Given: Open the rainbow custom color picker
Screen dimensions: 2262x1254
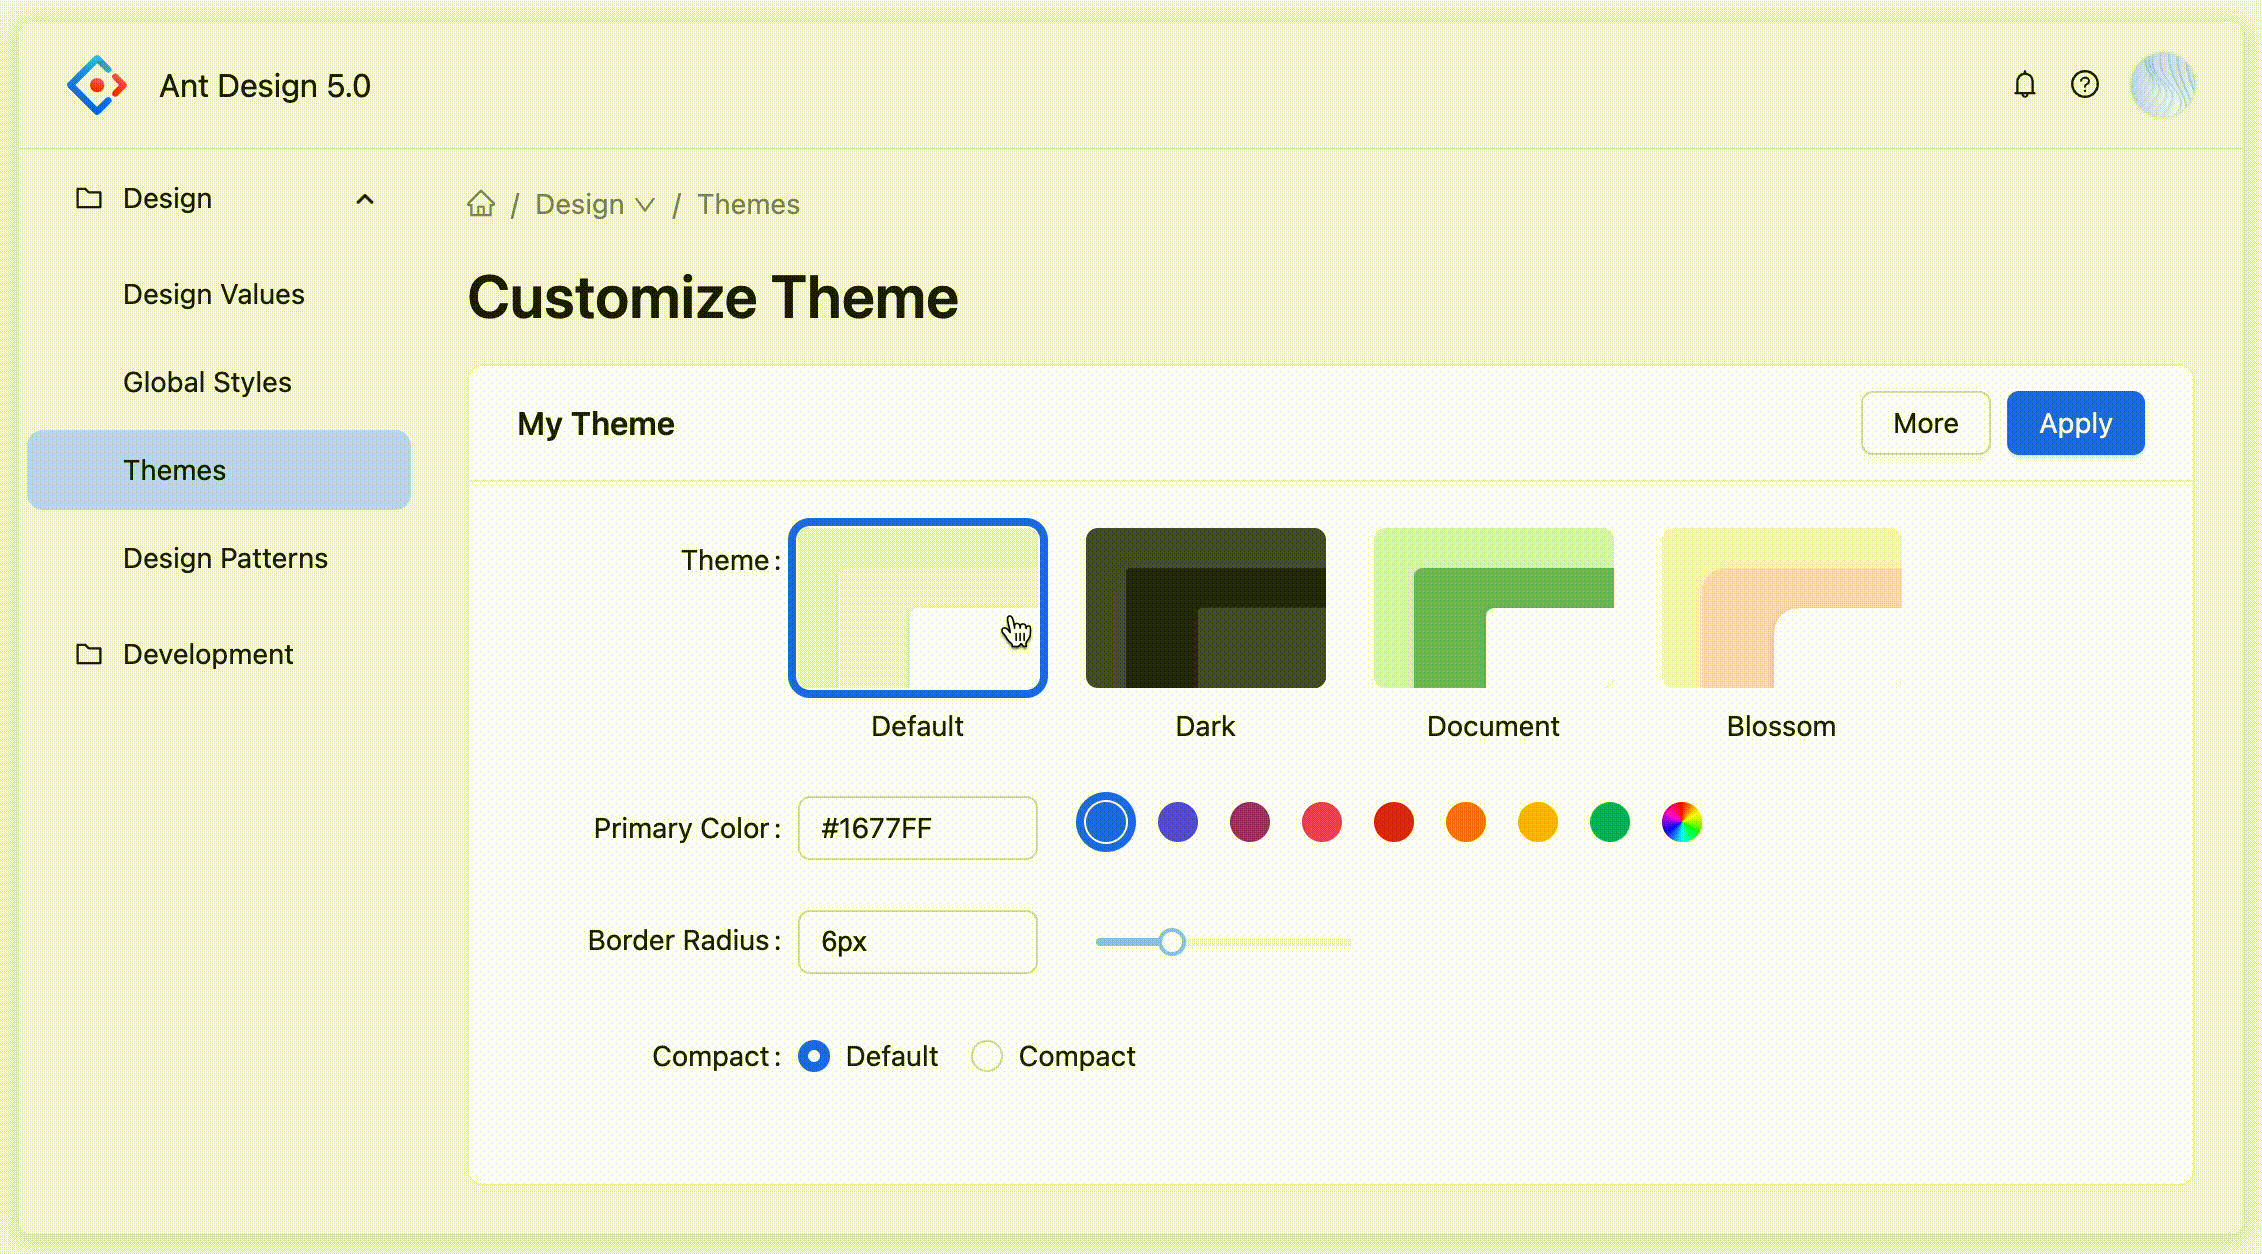Looking at the screenshot, I should click(x=1681, y=822).
